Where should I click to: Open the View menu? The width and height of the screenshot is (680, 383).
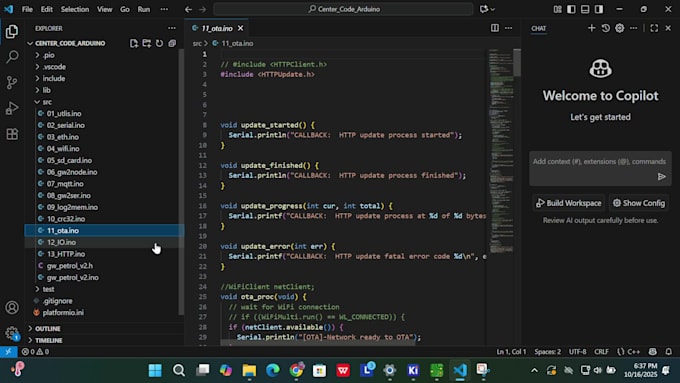(x=105, y=9)
